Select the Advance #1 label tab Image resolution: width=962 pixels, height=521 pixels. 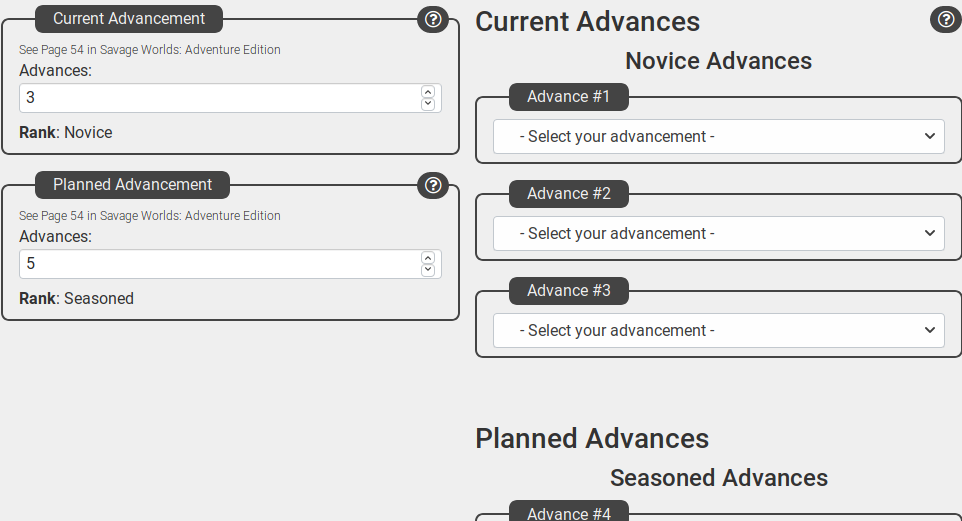tap(569, 97)
